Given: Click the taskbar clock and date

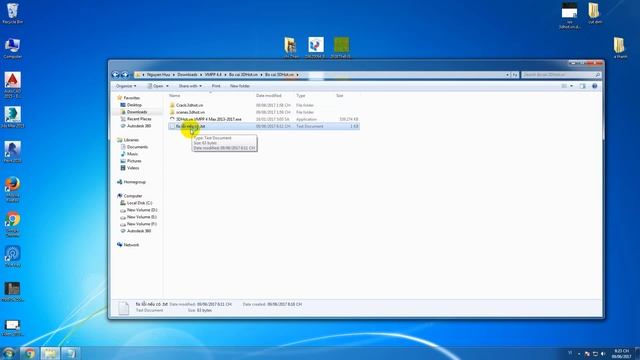Looking at the screenshot, I should pyautogui.click(x=622, y=353).
